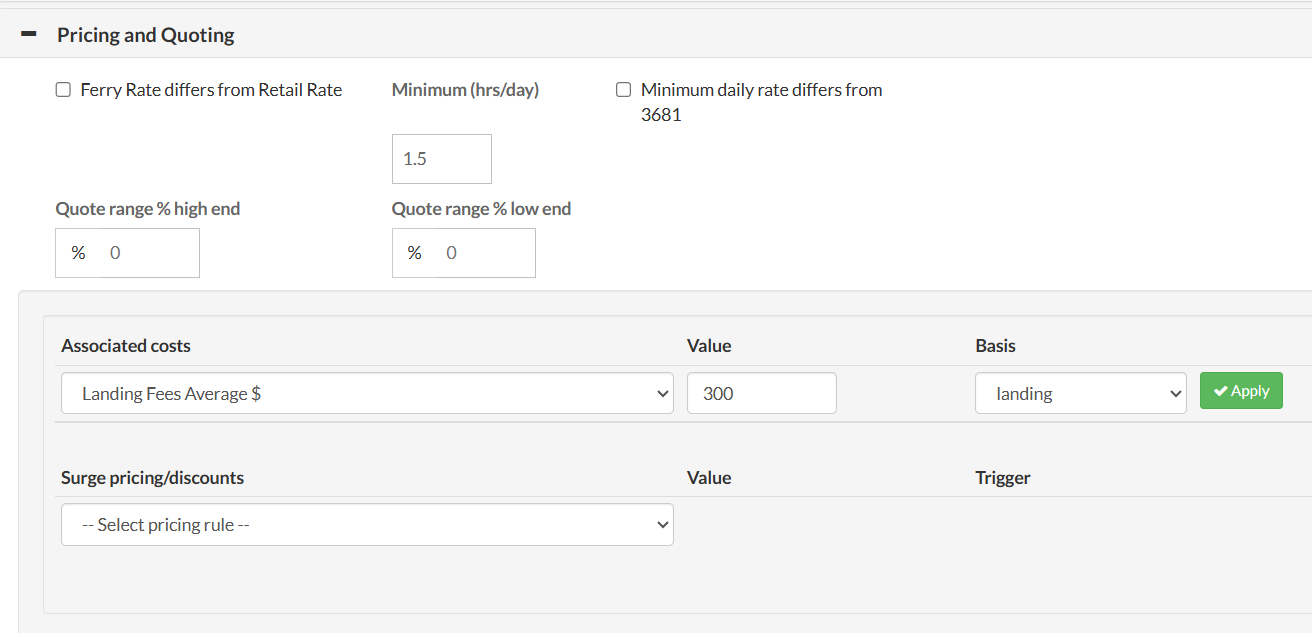Screen dimensions: 1312x633
Task: Click the Trigger column header
Action: pos(1002,478)
